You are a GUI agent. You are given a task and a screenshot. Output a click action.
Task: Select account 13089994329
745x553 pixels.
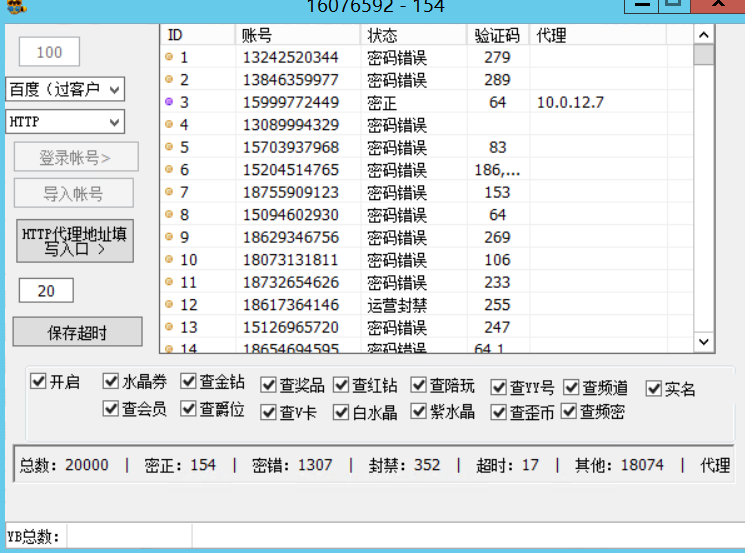[x=290, y=124]
